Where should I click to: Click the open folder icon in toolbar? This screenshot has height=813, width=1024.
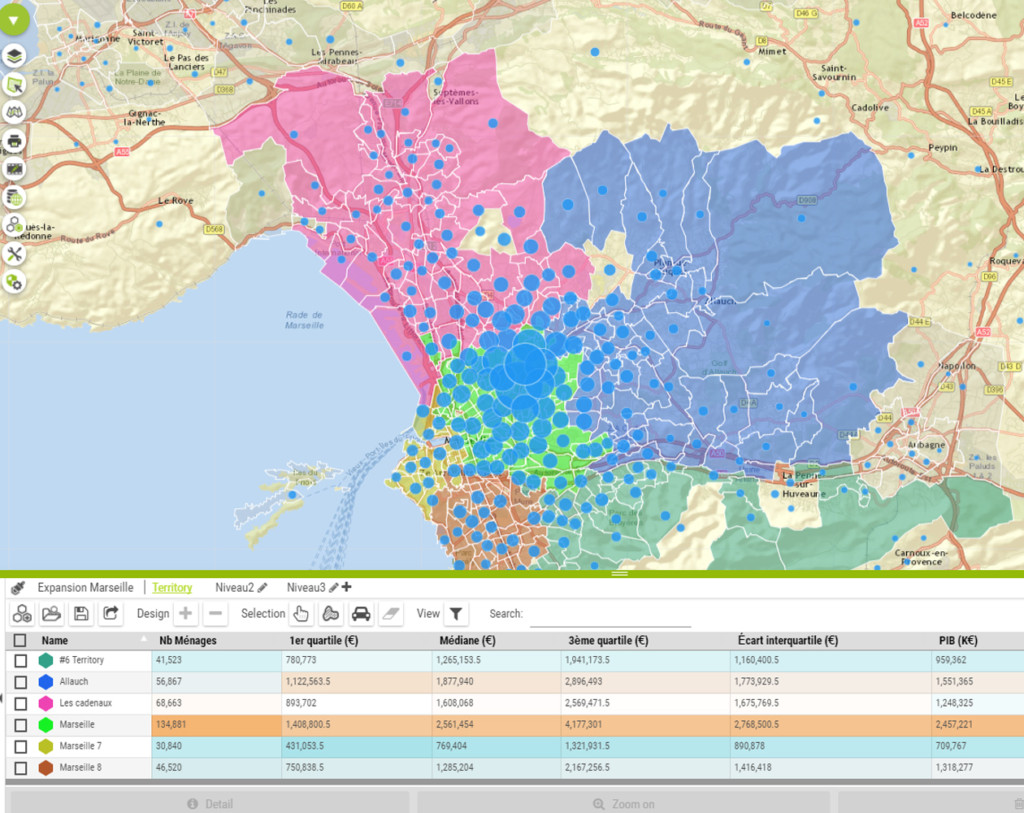click(x=51, y=613)
